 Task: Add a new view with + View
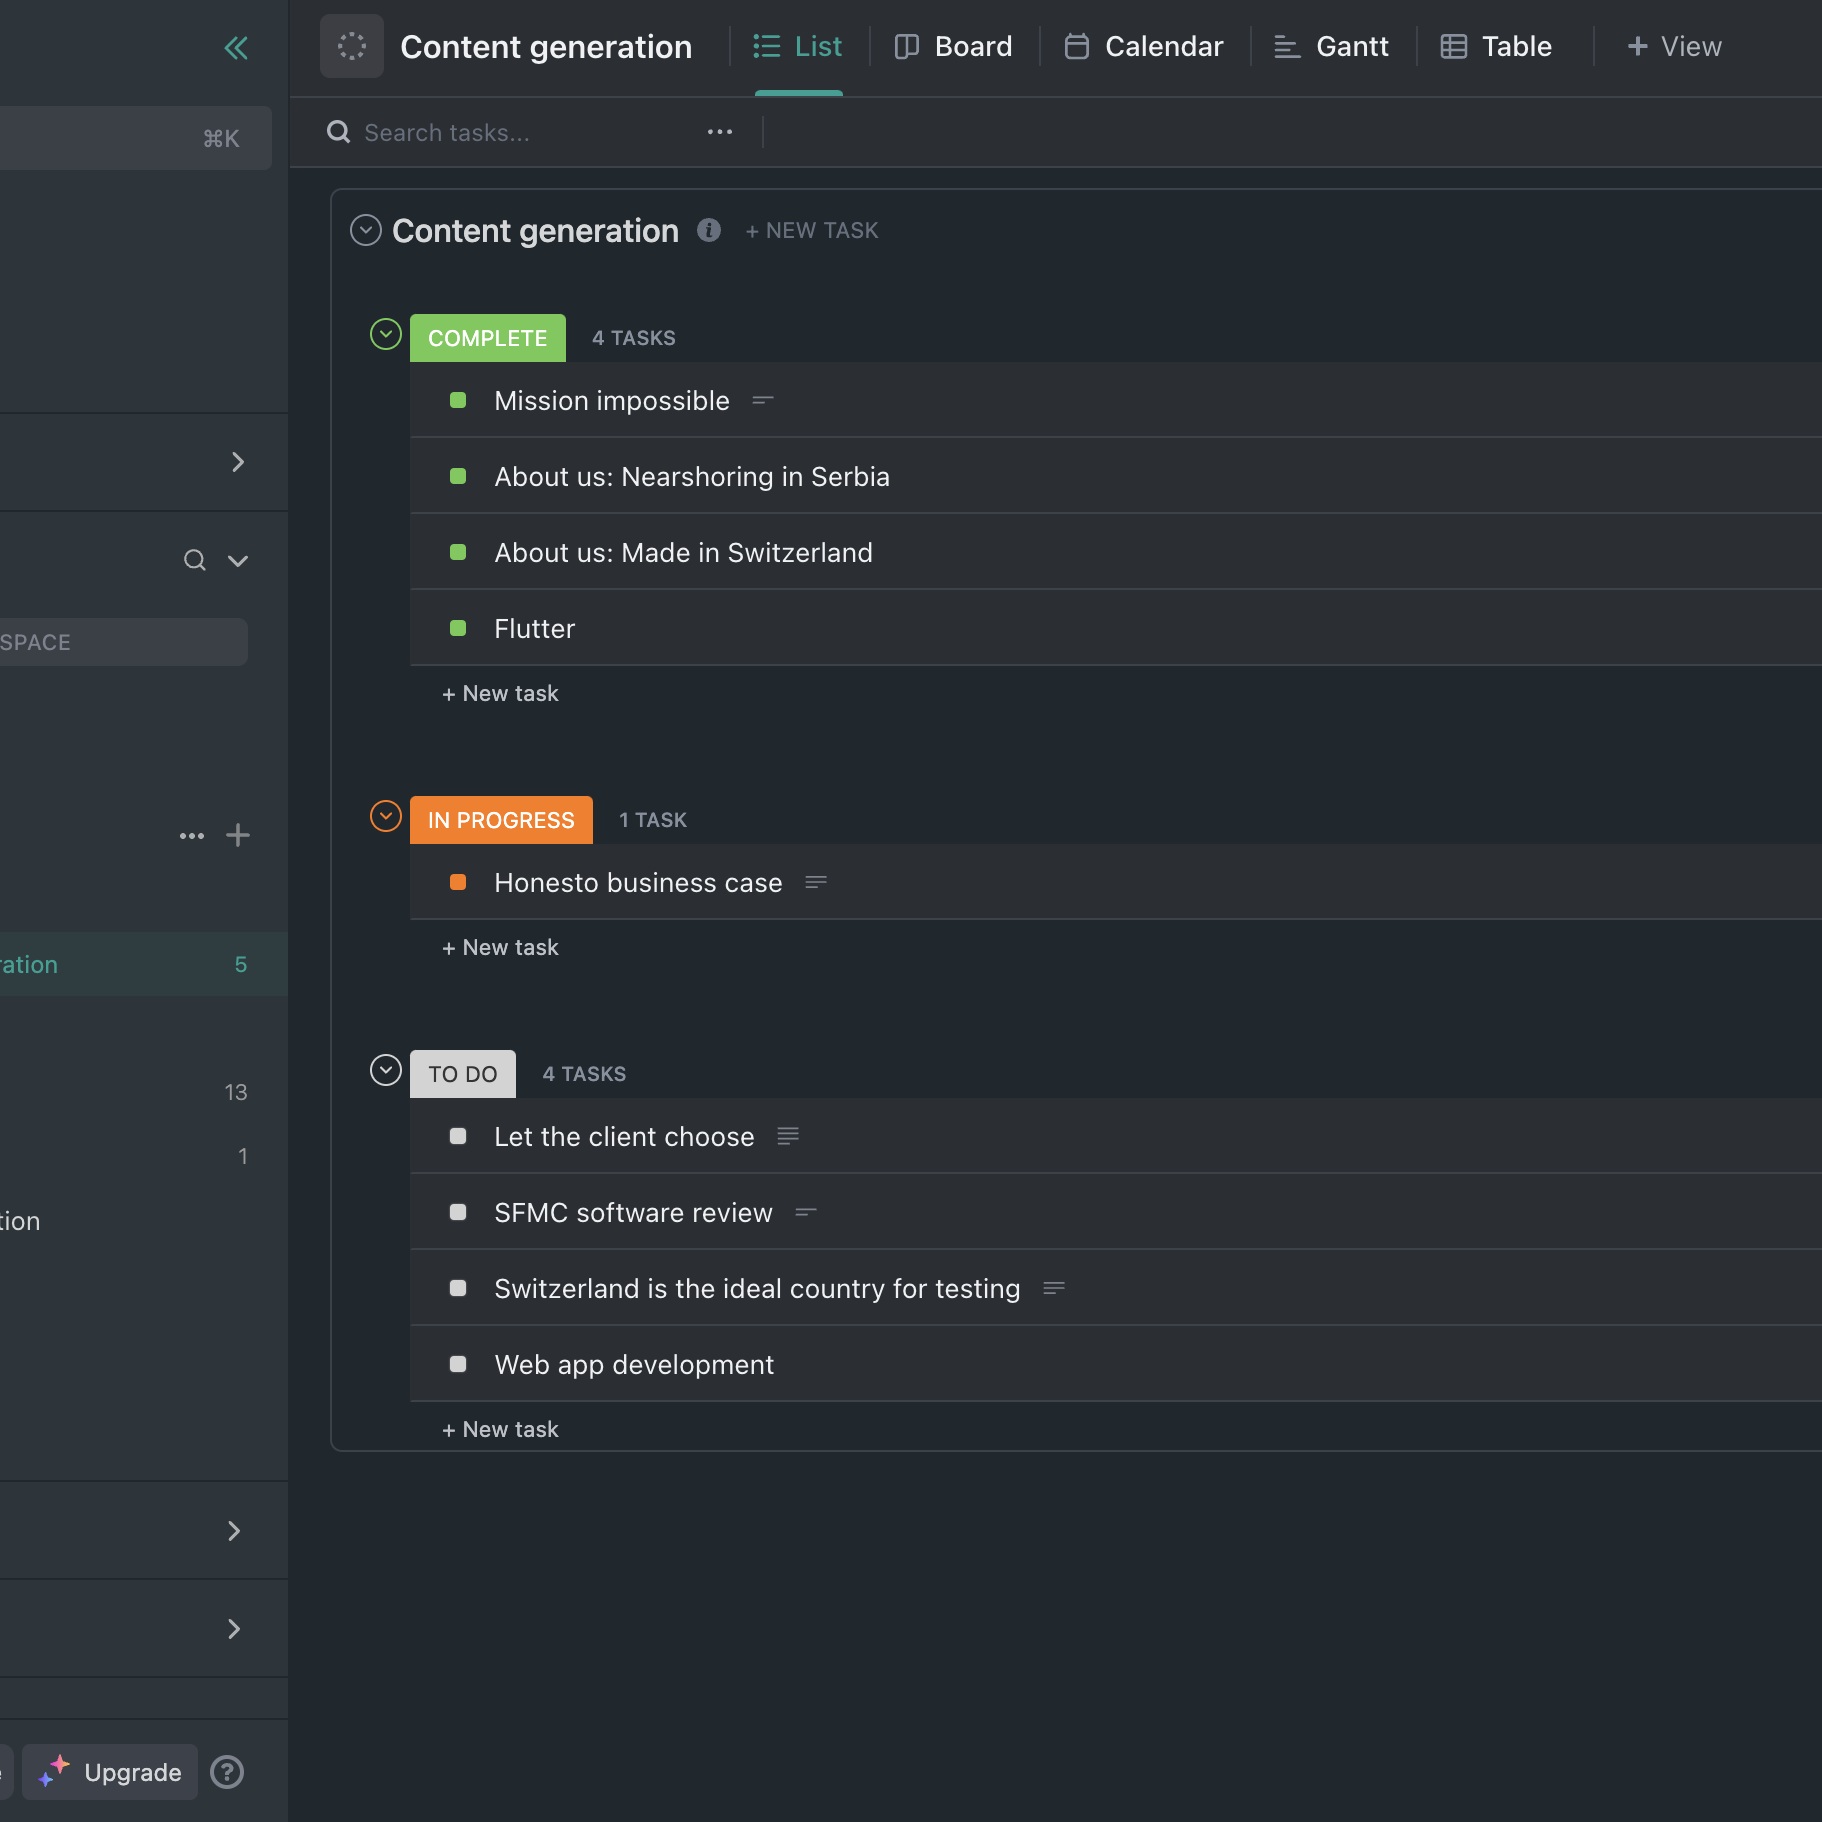(x=1675, y=46)
